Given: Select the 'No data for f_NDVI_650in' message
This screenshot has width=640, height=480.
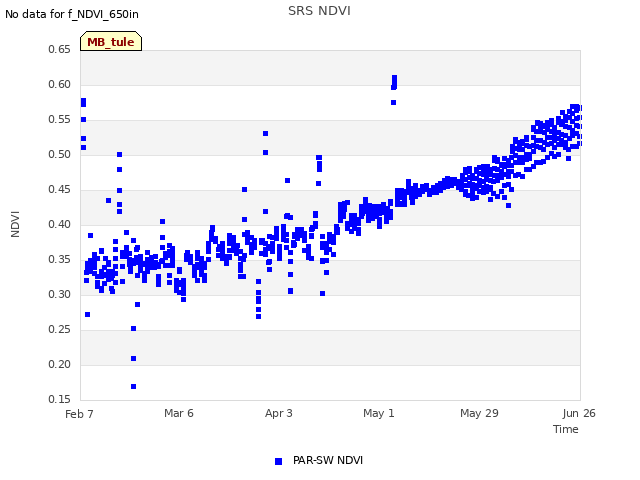Looking at the screenshot, I should point(72,14).
